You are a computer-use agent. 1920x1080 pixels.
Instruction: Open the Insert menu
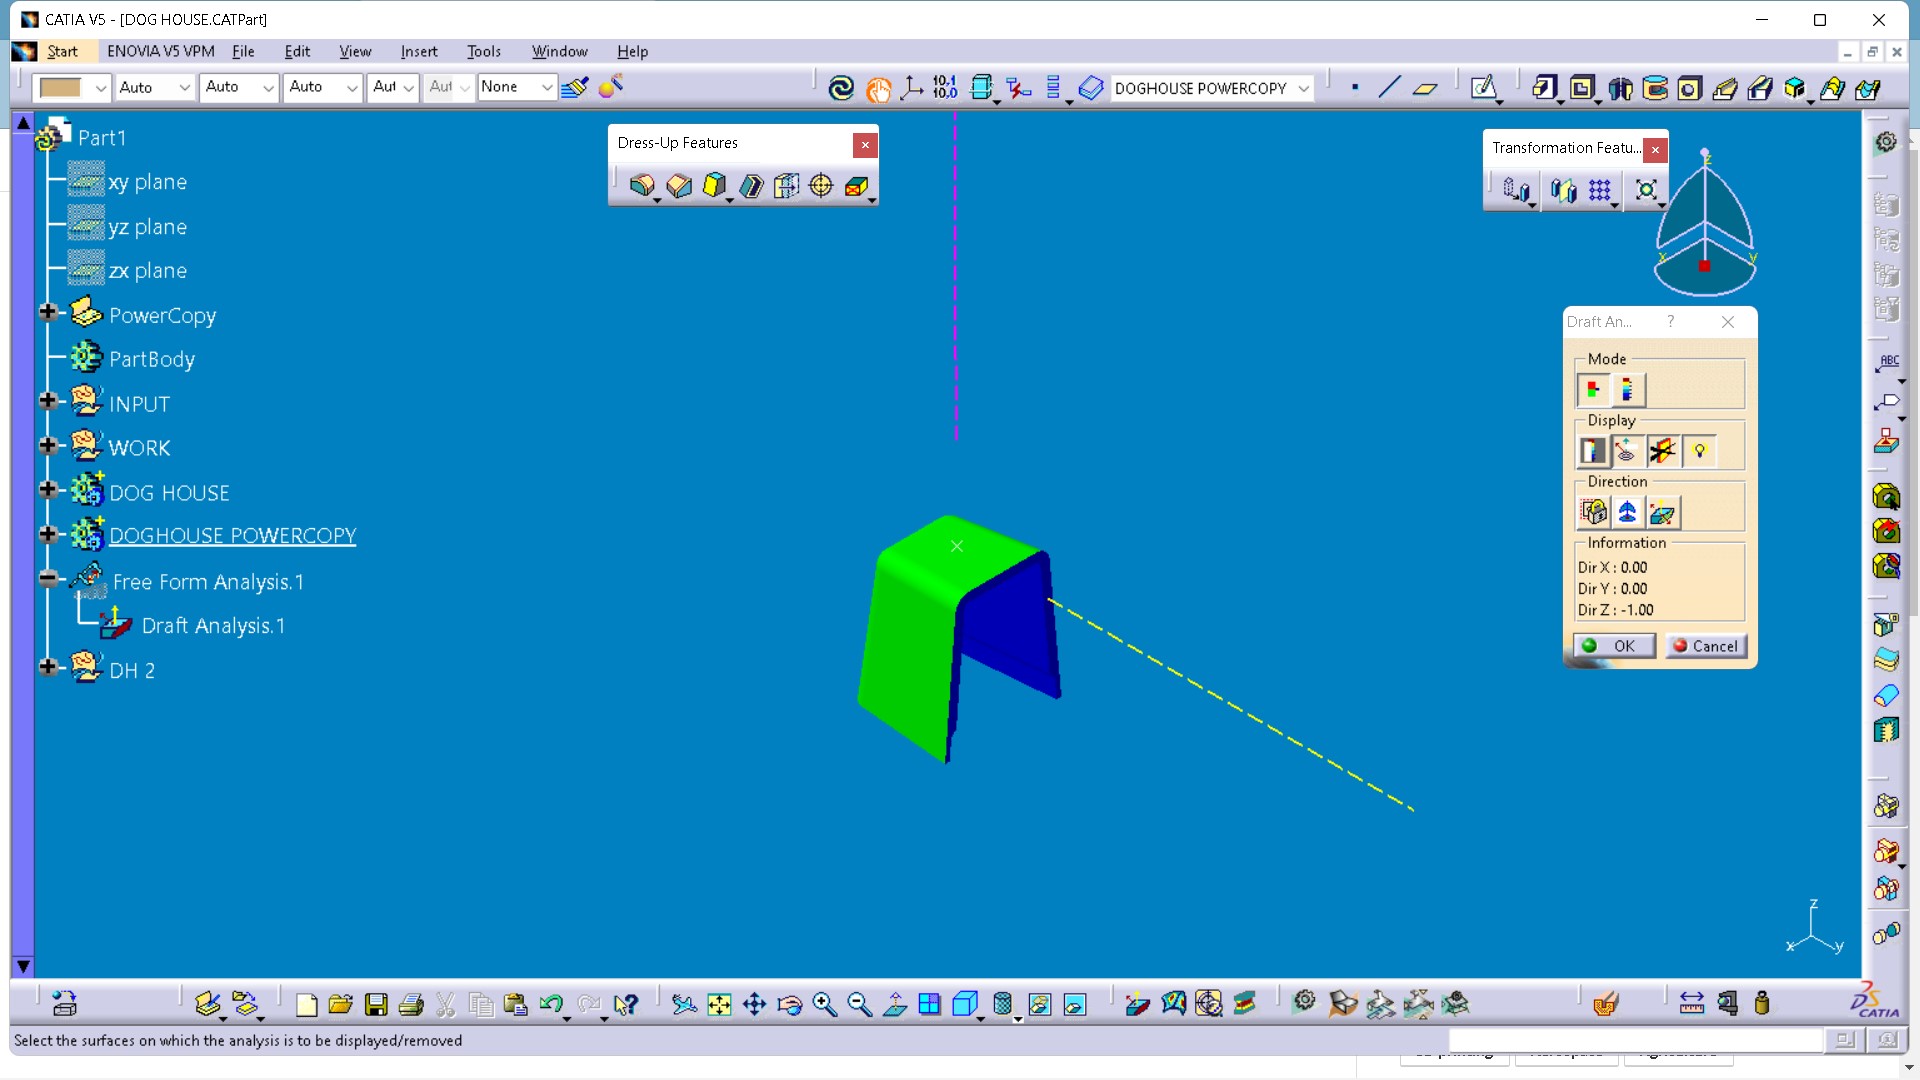coord(419,51)
